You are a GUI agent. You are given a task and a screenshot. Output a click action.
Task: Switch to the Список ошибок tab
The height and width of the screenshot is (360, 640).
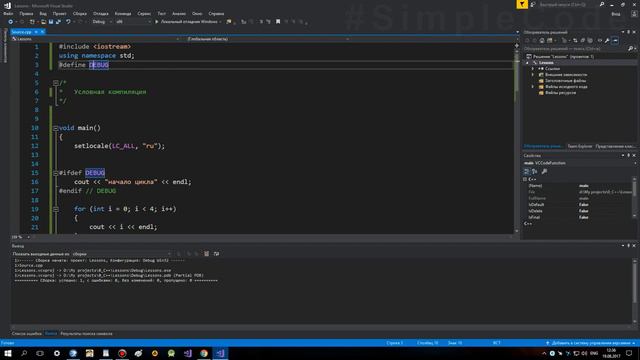27,334
